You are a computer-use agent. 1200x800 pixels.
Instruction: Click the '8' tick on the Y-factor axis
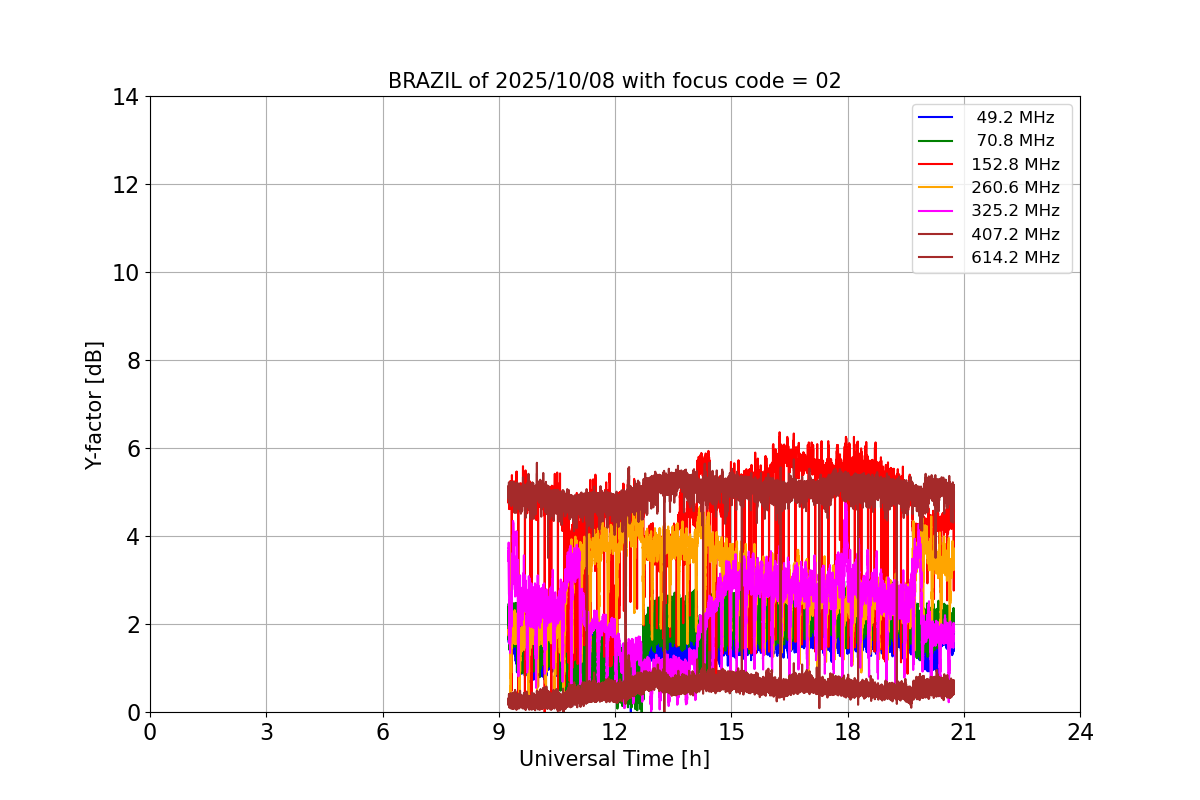(x=132, y=361)
